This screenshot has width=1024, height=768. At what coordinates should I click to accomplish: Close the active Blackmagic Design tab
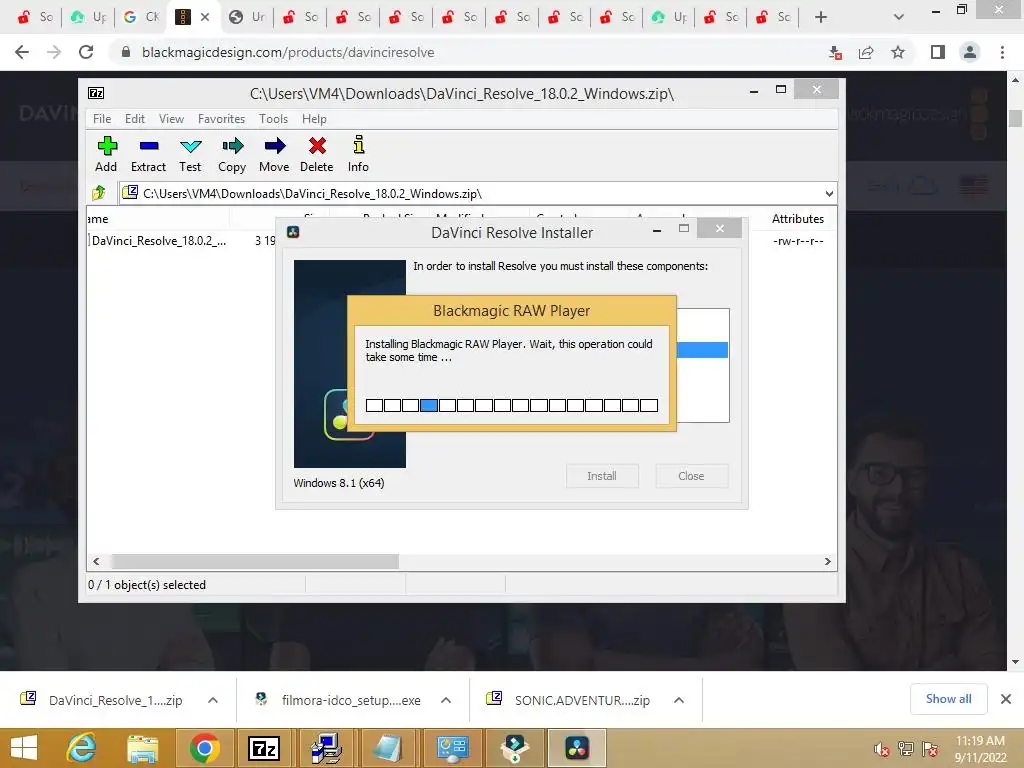(x=205, y=17)
